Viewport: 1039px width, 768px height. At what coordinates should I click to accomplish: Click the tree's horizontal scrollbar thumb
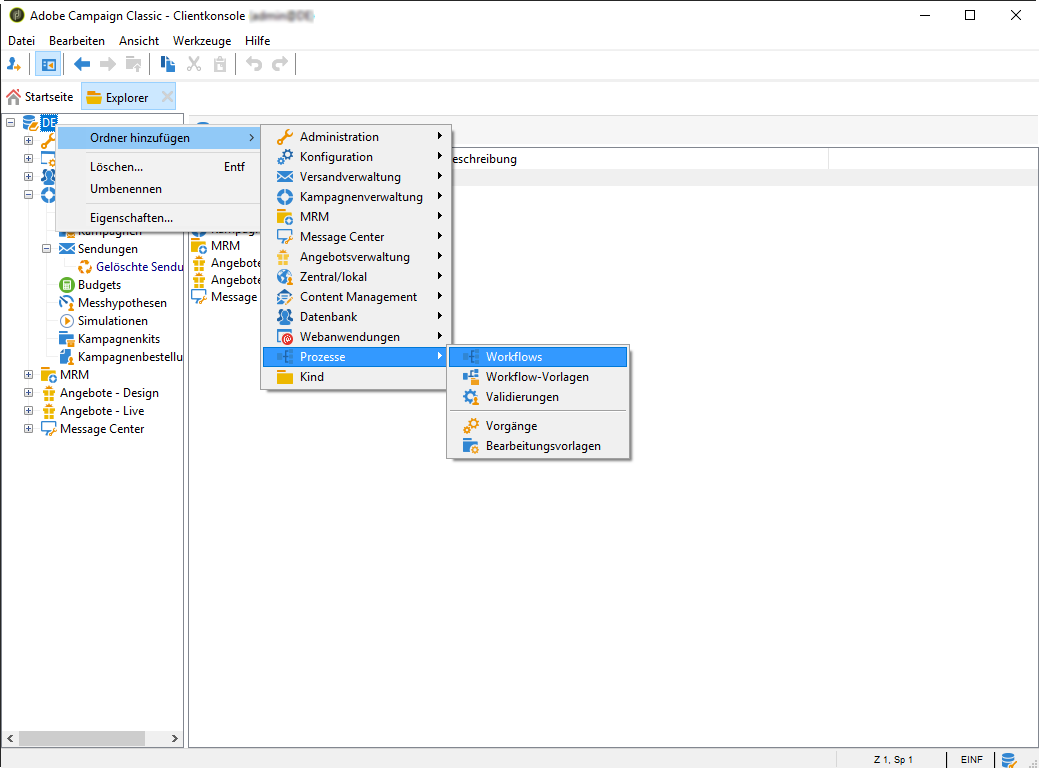coord(82,738)
